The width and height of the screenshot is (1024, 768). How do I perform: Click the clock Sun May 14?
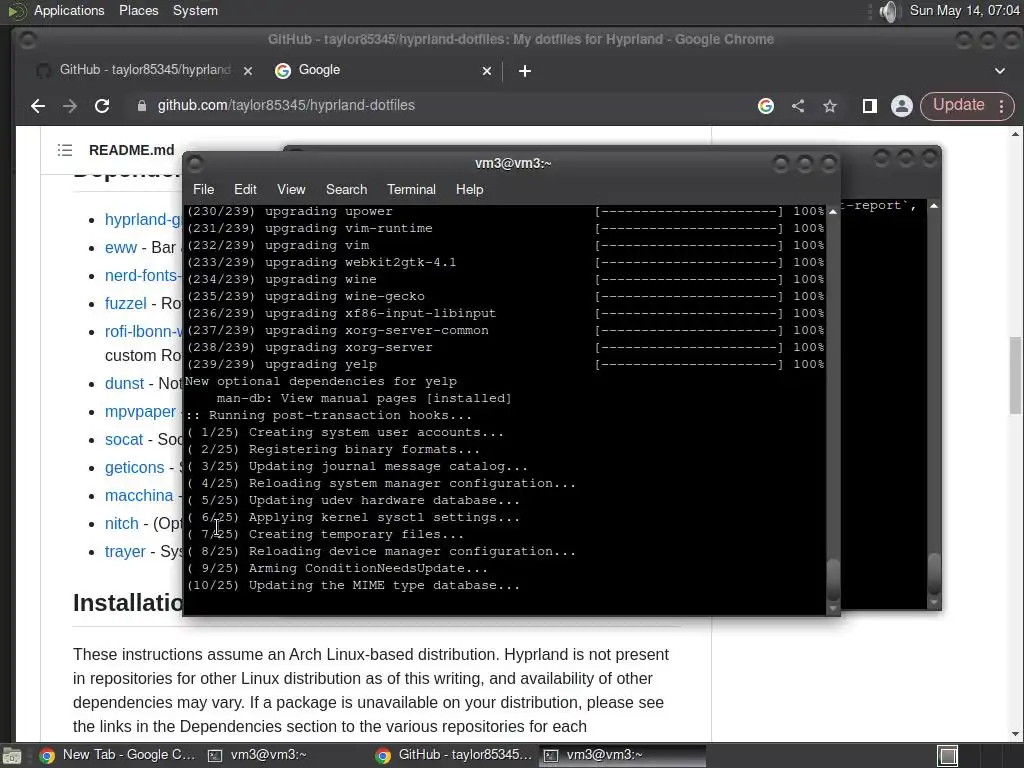pyautogui.click(x=965, y=10)
